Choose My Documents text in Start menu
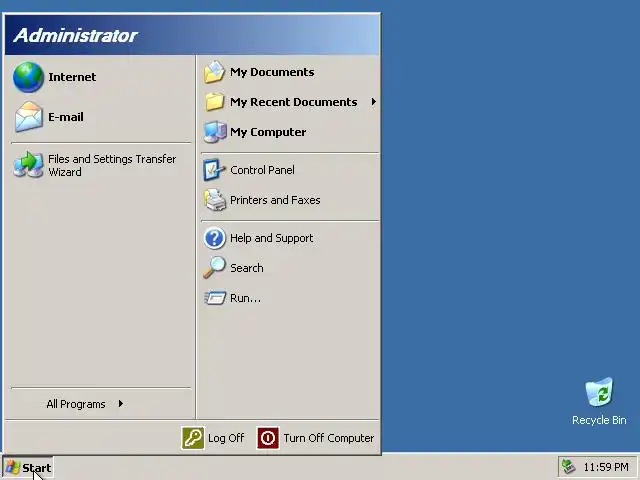The image size is (640, 480). [x=272, y=72]
